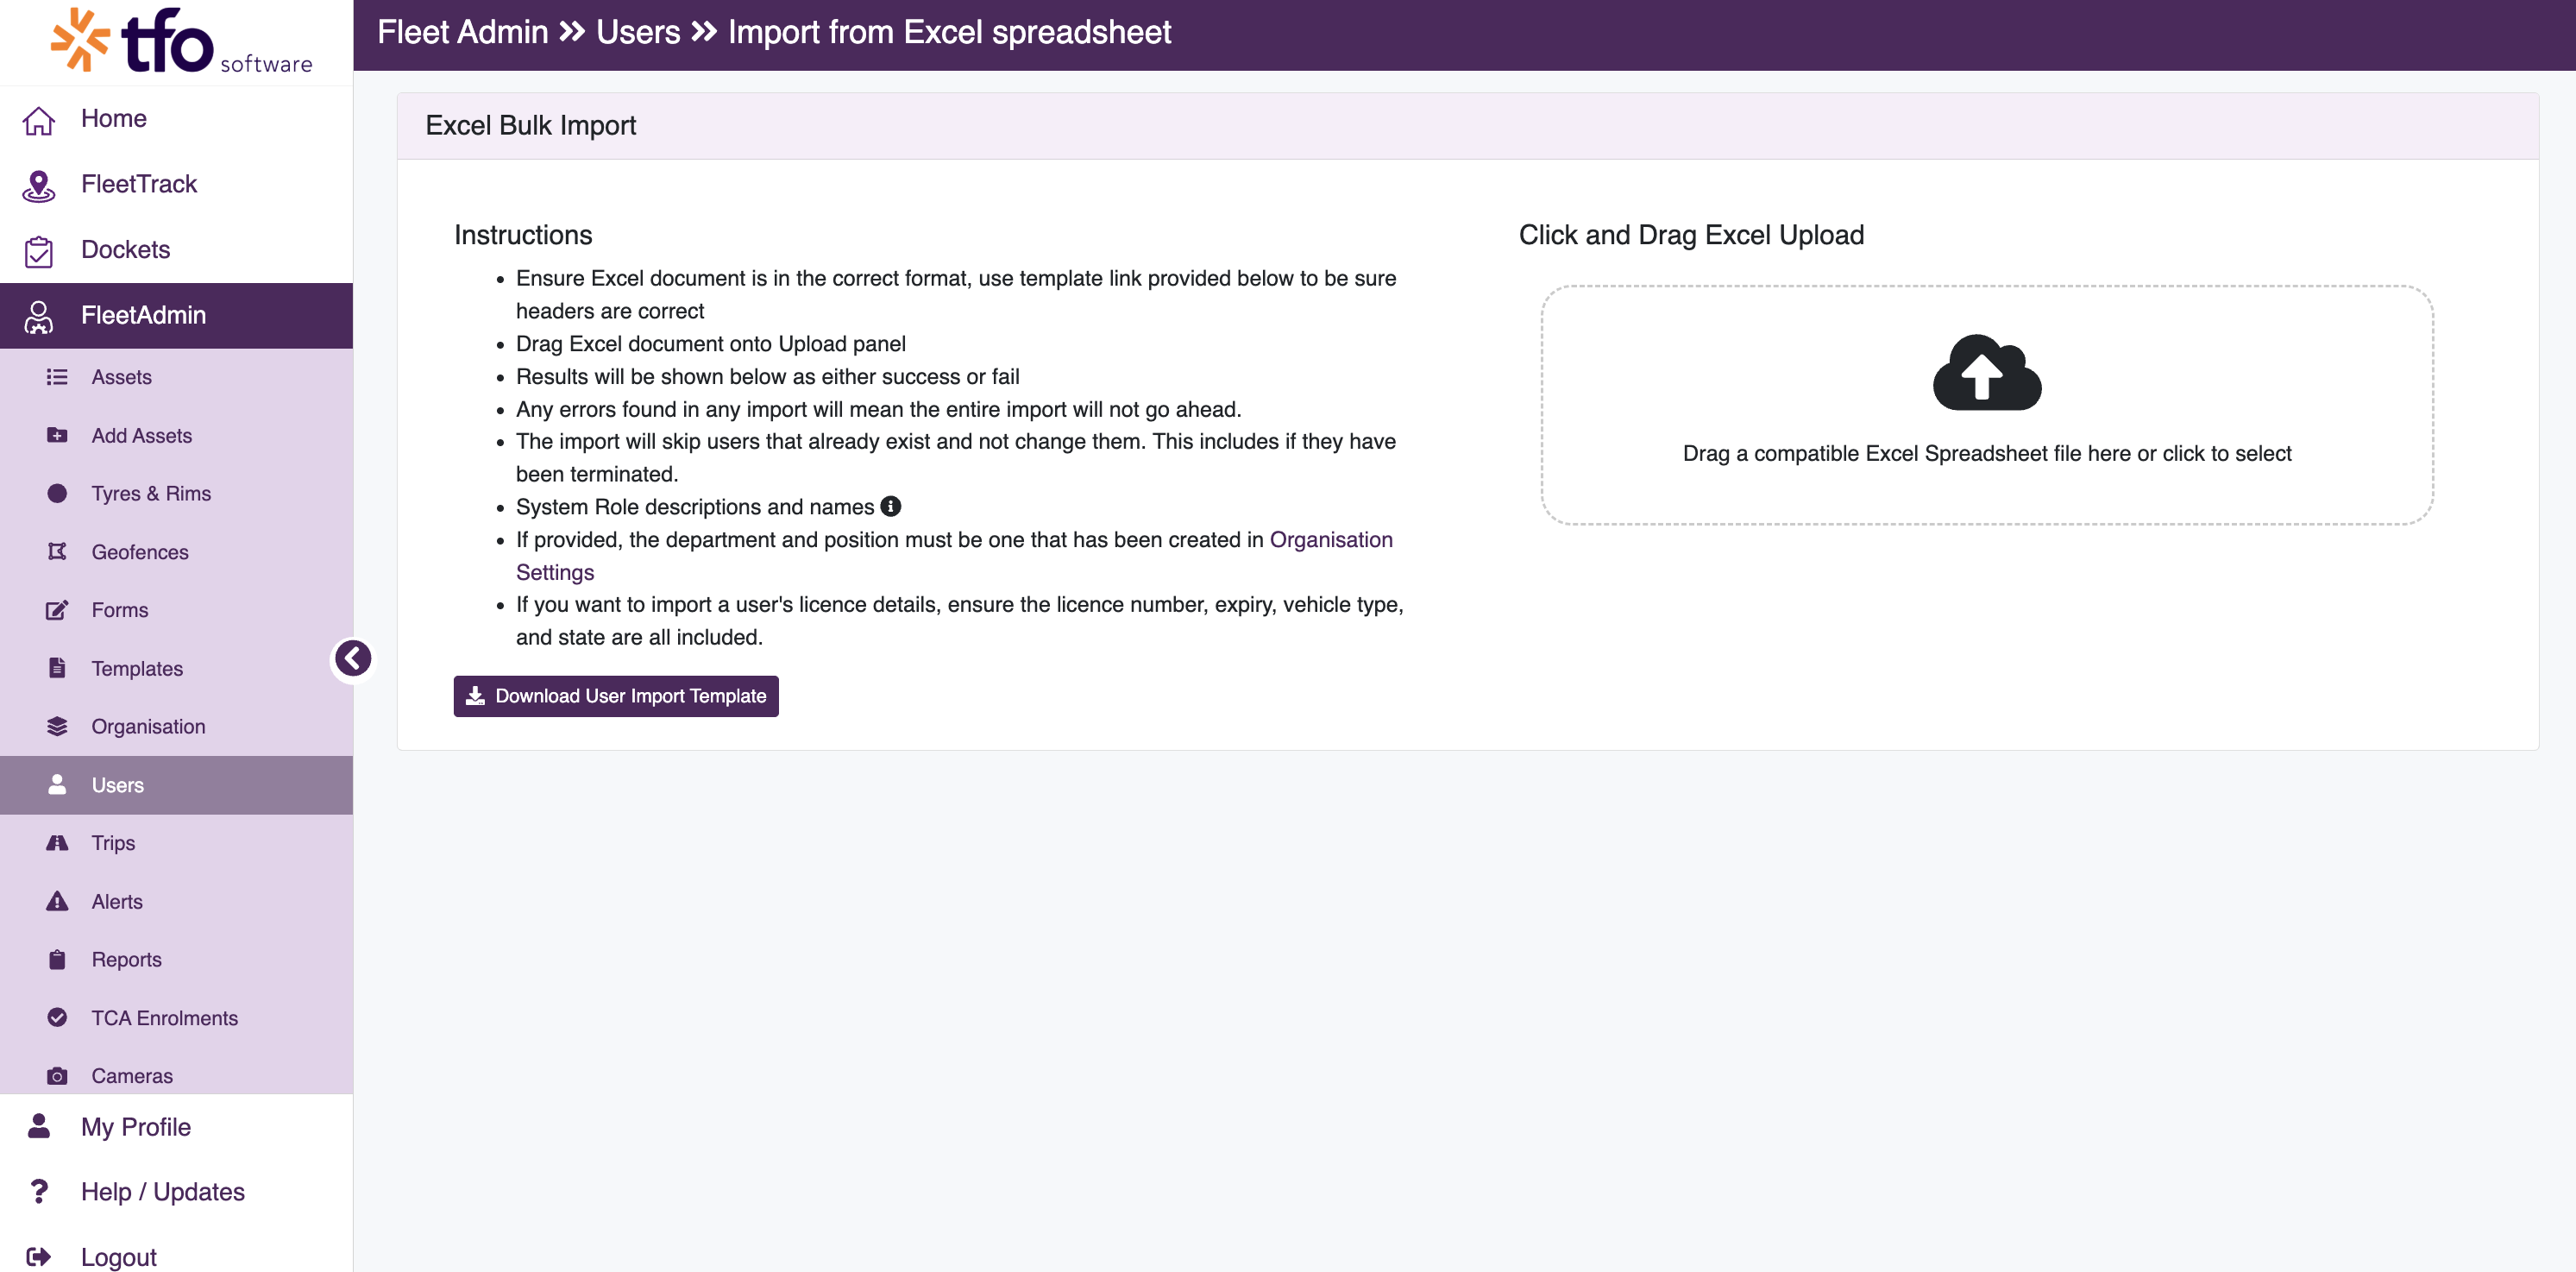
Task: Click the info icon beside System Role descriptions
Action: (890, 506)
